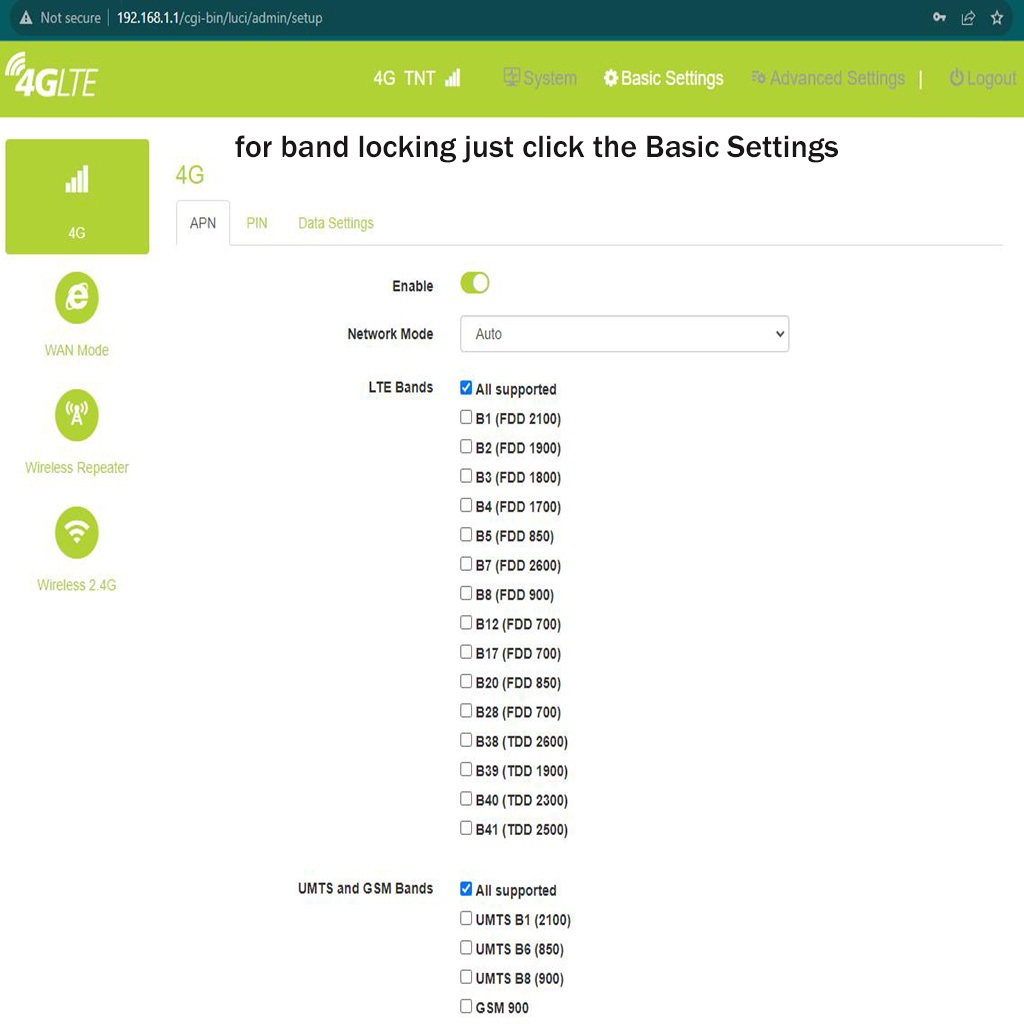
Task: Open WAN Mode sidebar icon
Action: point(77,297)
